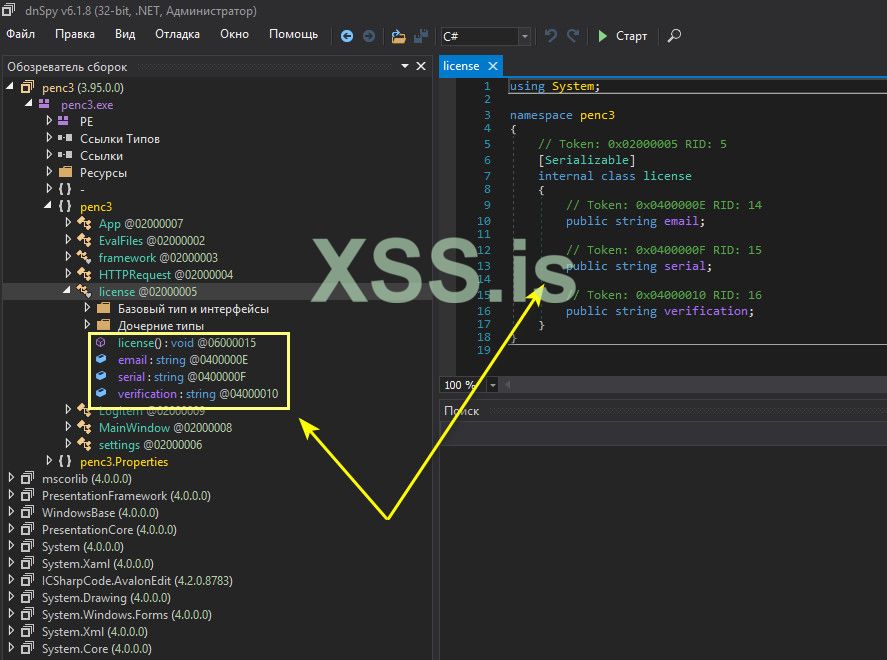Select the verification string field
Screen dimensions: 887x660
point(146,394)
